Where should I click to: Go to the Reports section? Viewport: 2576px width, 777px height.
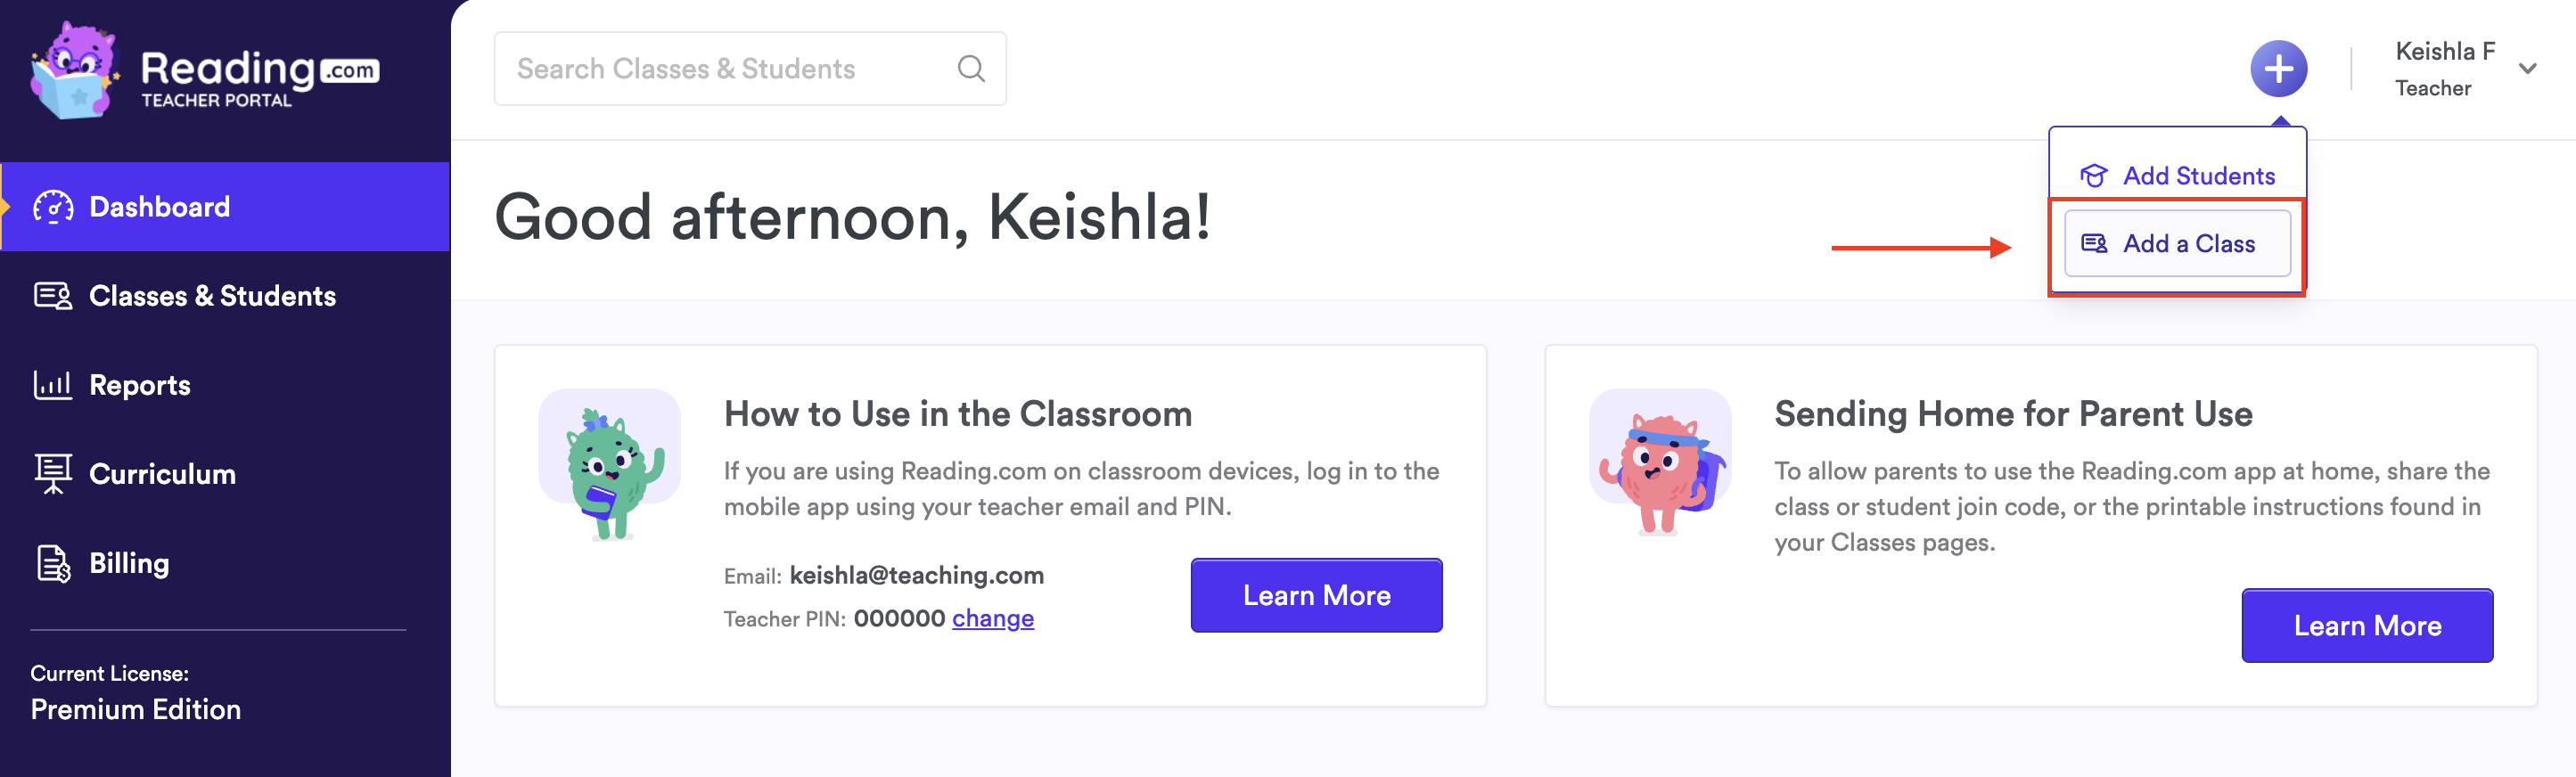click(140, 385)
